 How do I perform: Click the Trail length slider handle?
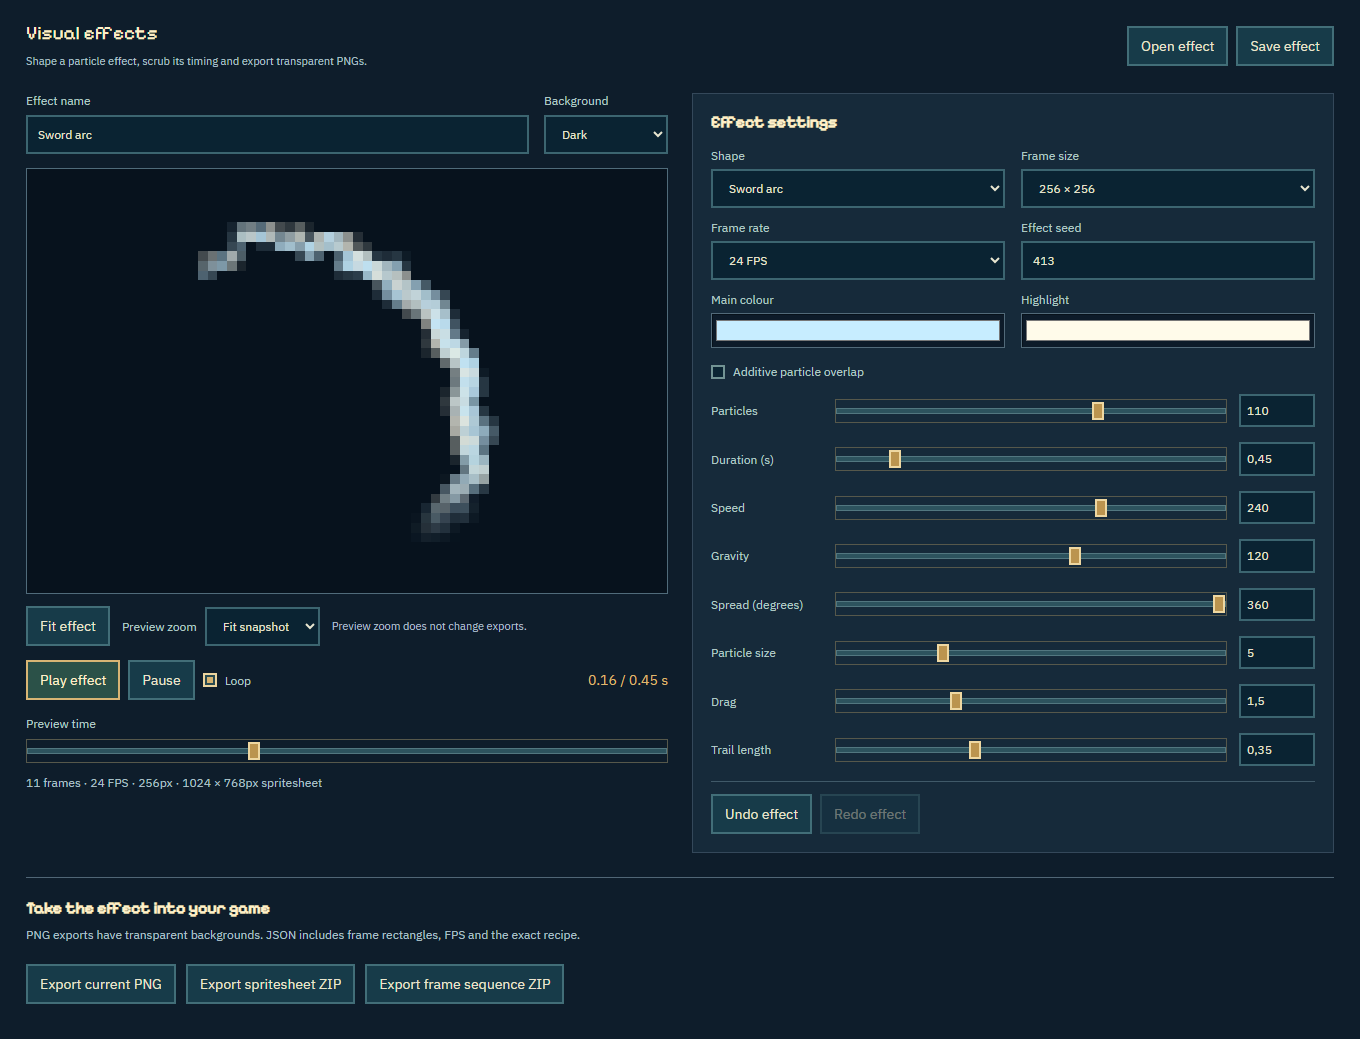point(975,750)
